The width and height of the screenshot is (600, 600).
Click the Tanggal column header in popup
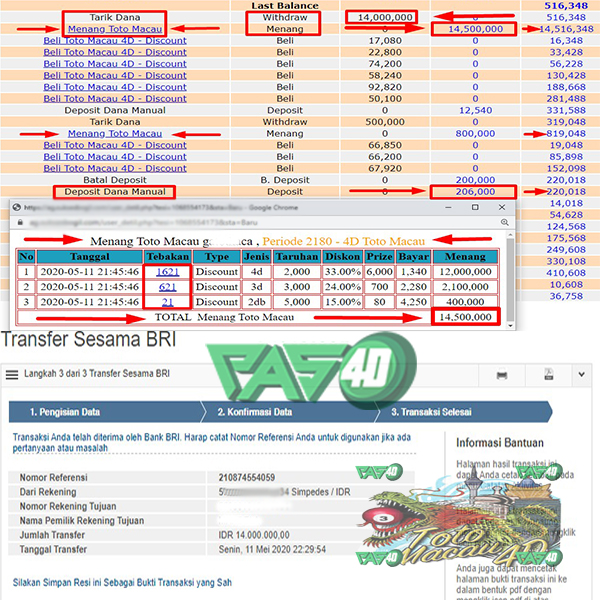coord(90,256)
